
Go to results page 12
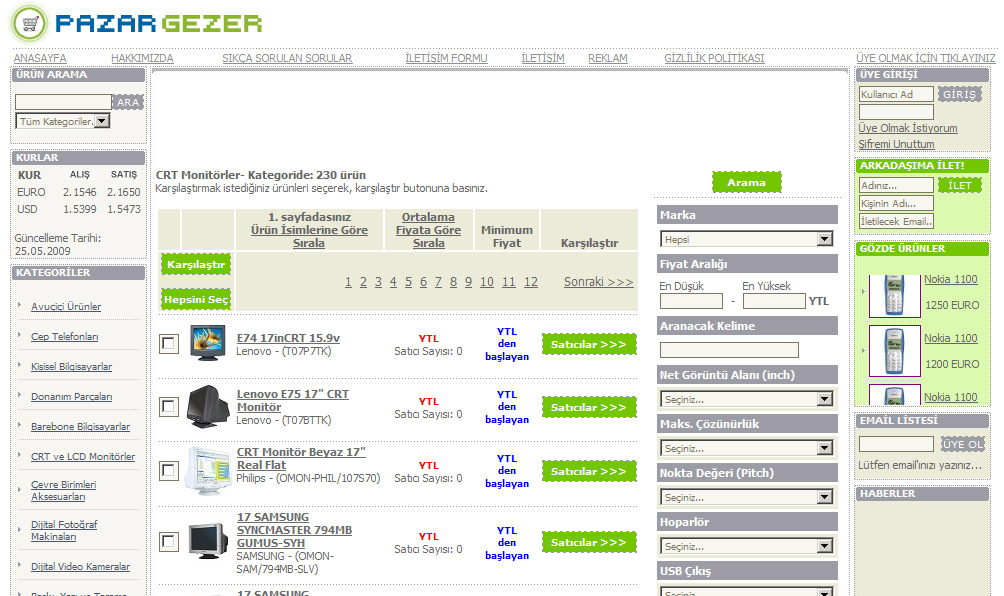(x=531, y=282)
